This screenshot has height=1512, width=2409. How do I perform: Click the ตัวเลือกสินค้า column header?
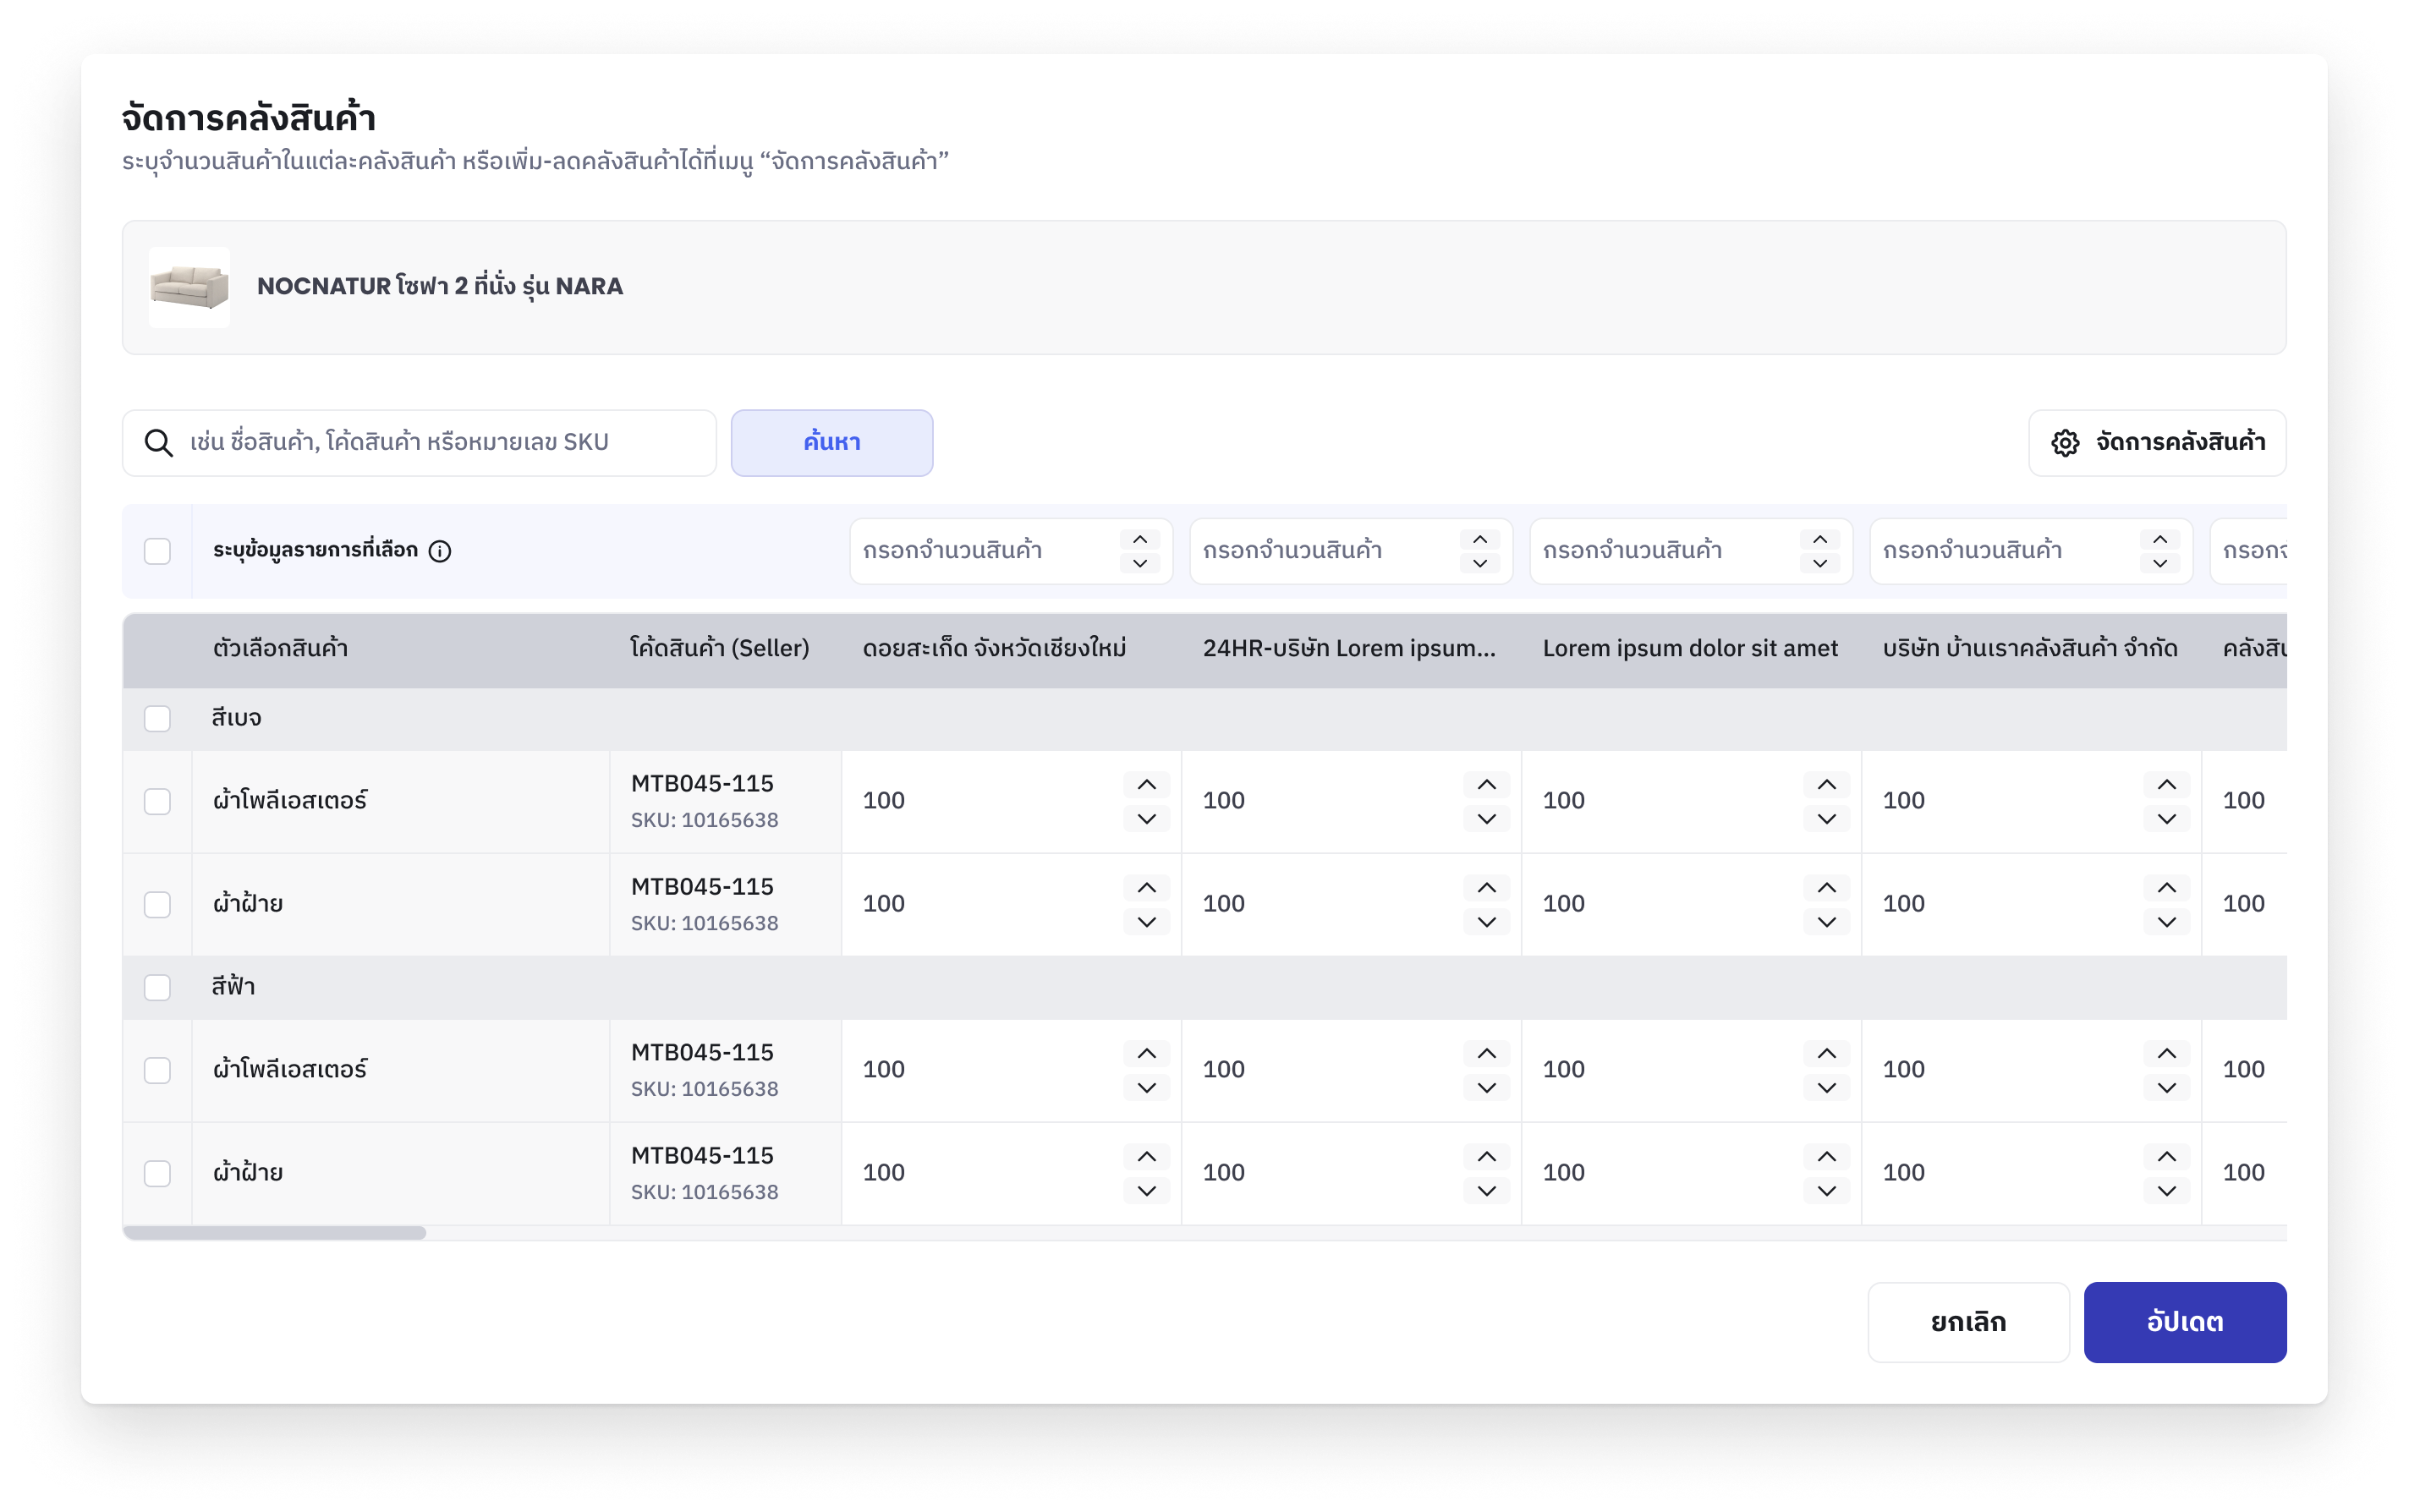[x=280, y=648]
